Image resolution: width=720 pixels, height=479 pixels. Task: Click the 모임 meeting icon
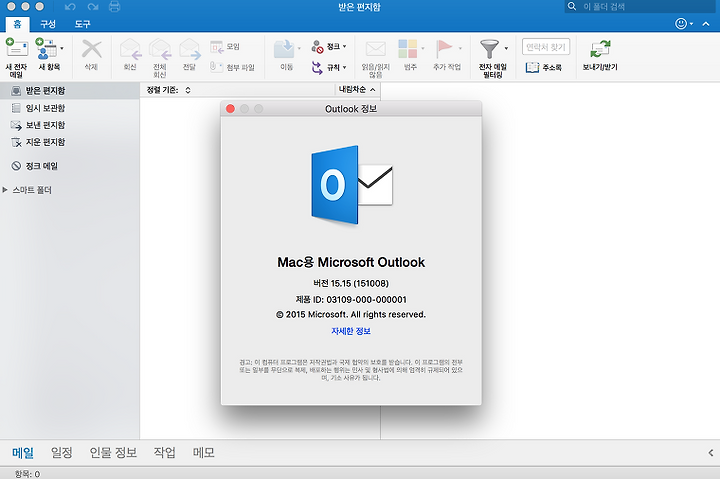click(x=216, y=46)
